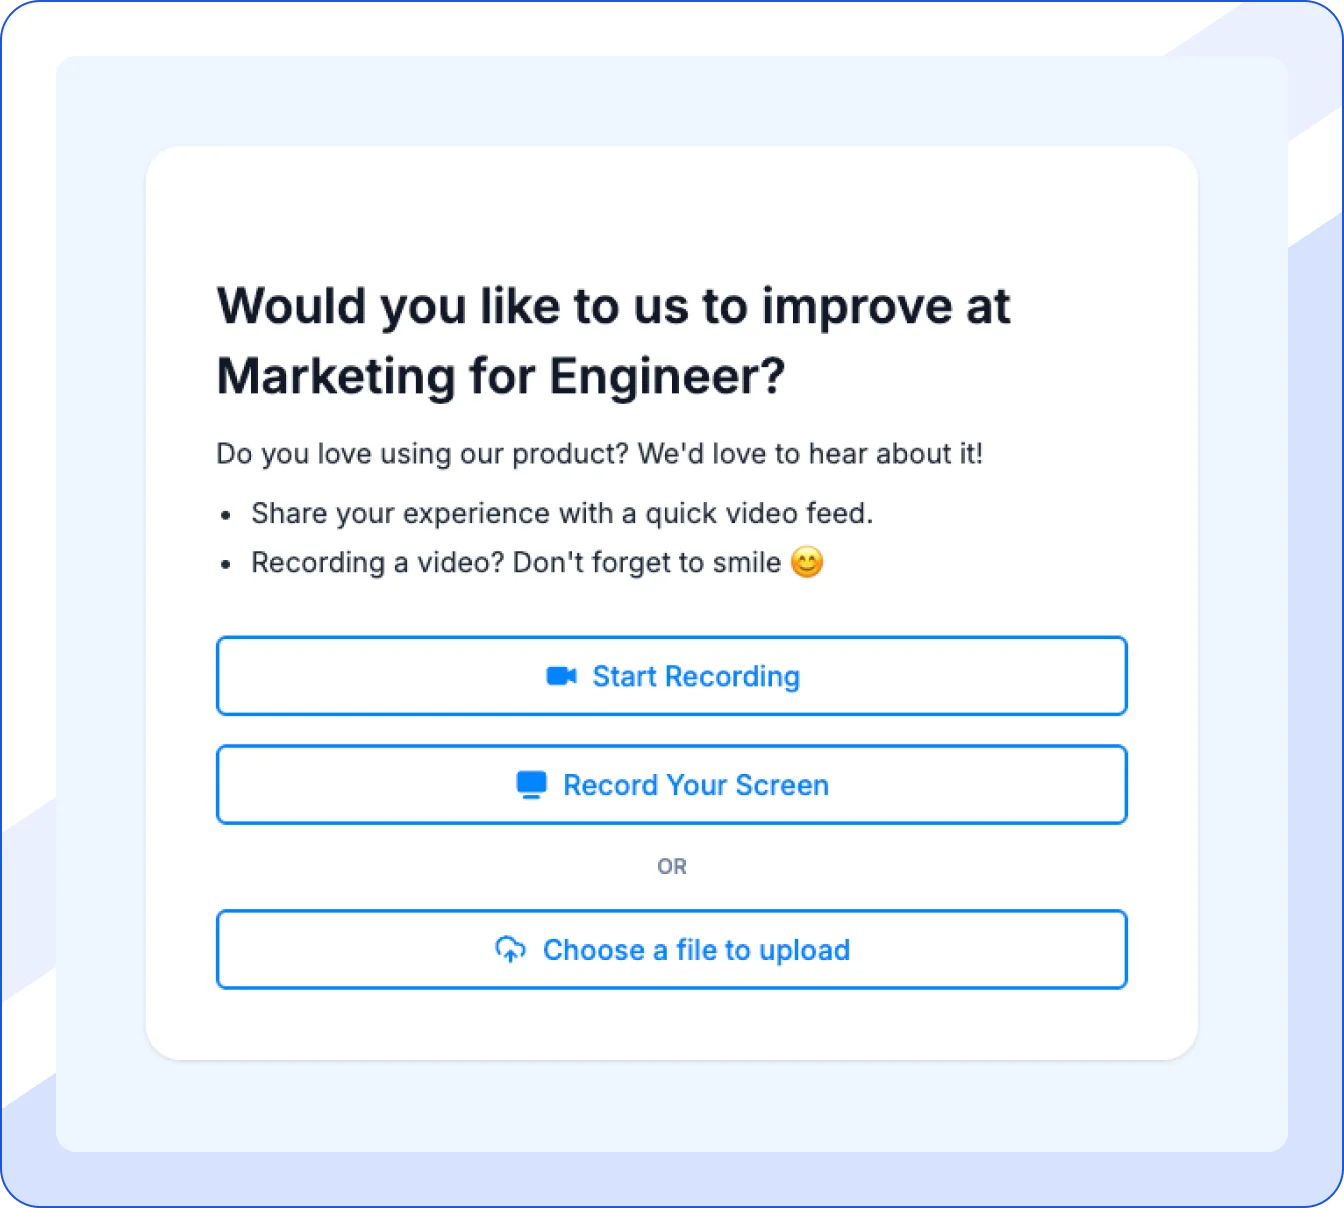
Task: Click the bullet about sharing a quick video feed
Action: [x=562, y=513]
